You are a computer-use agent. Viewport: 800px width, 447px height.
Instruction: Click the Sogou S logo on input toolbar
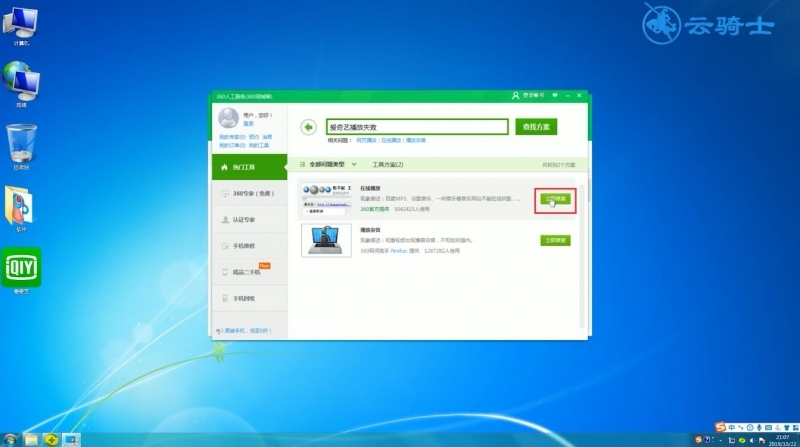coord(720,427)
